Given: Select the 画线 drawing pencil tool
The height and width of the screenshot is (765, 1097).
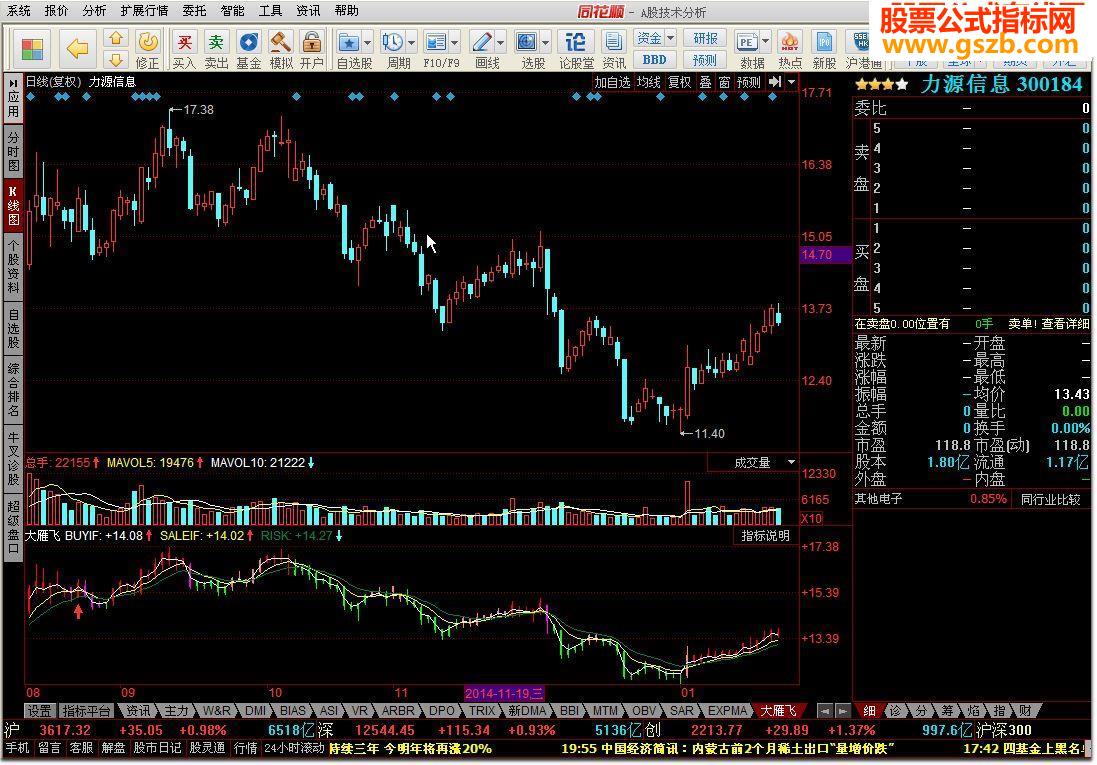Looking at the screenshot, I should click(481, 42).
